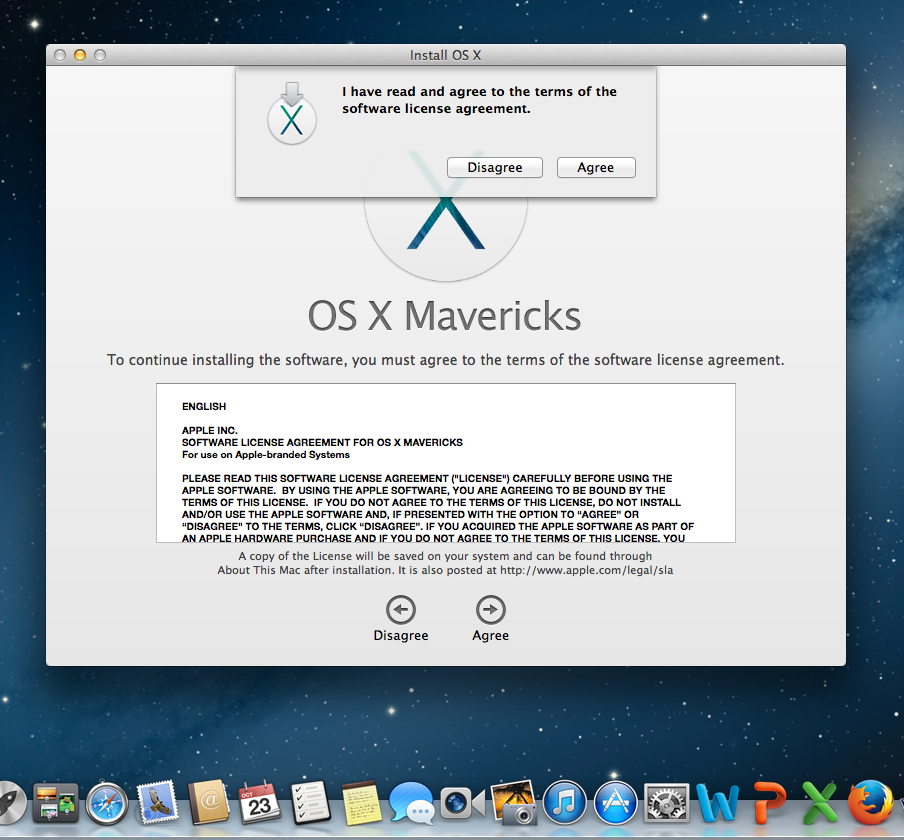Launch Safari from the Dock
Image resolution: width=904 pixels, height=840 pixels.
(107, 803)
